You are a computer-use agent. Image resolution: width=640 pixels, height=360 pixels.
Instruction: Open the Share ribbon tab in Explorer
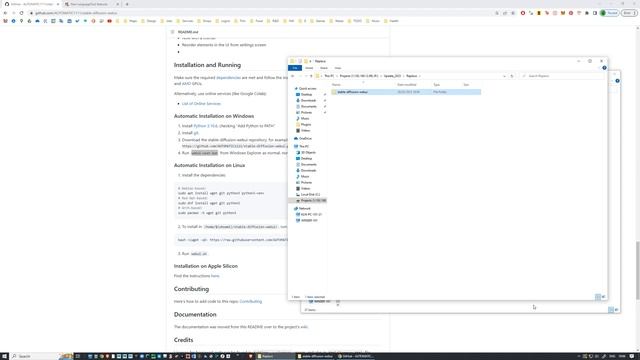point(324,68)
